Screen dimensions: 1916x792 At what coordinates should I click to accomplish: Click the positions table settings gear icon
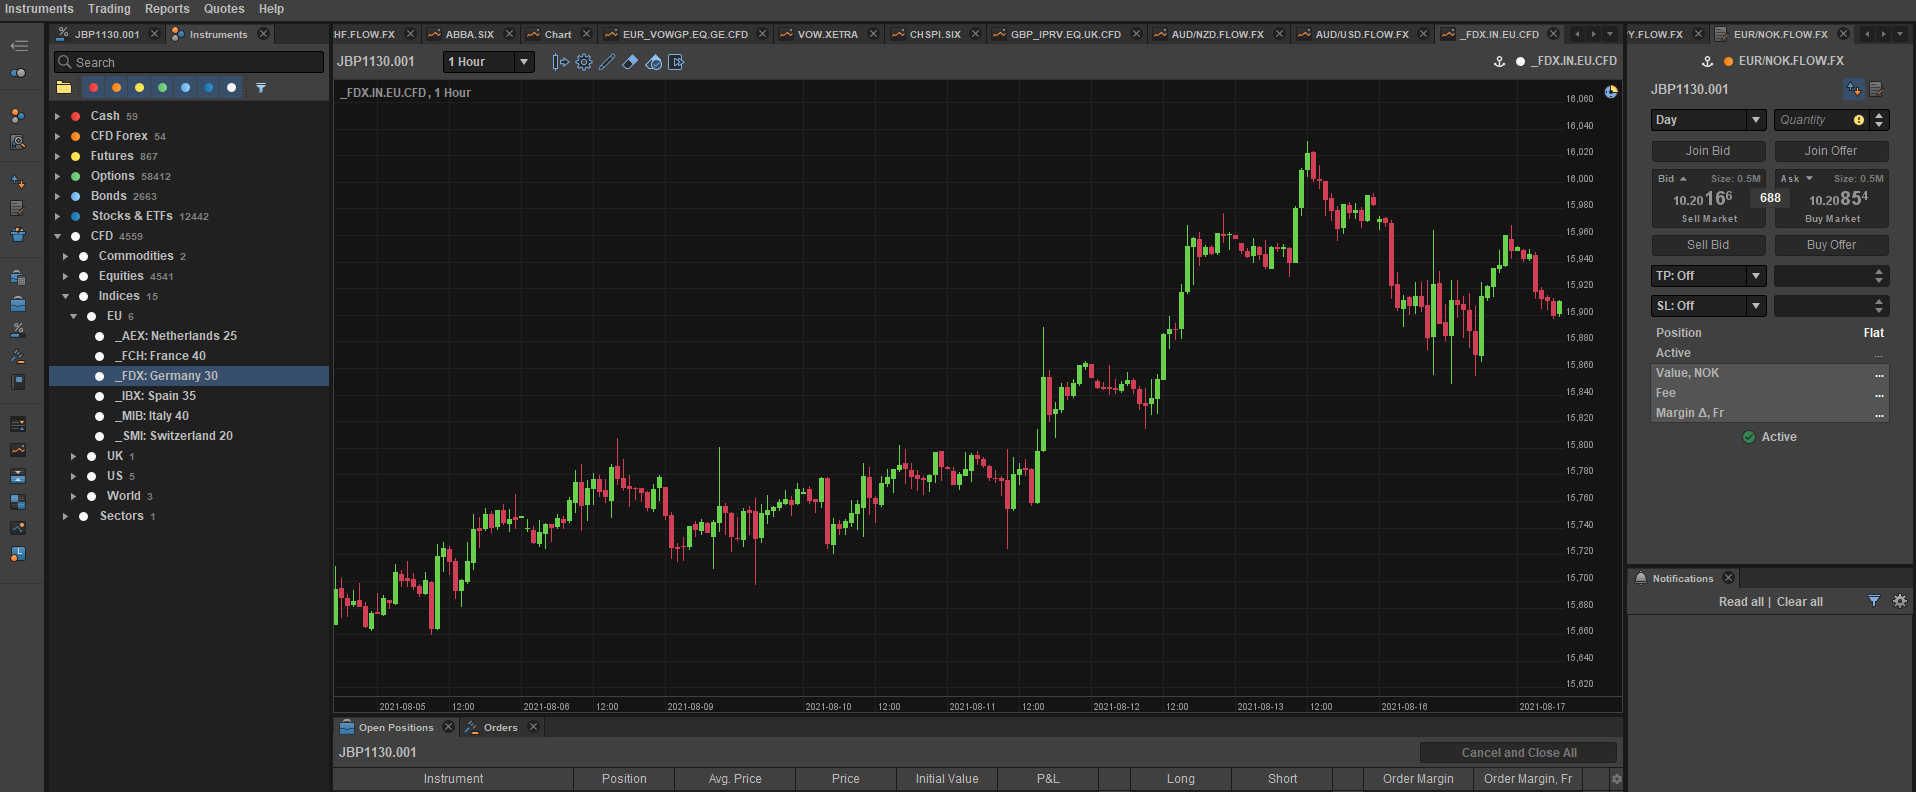pos(1616,779)
